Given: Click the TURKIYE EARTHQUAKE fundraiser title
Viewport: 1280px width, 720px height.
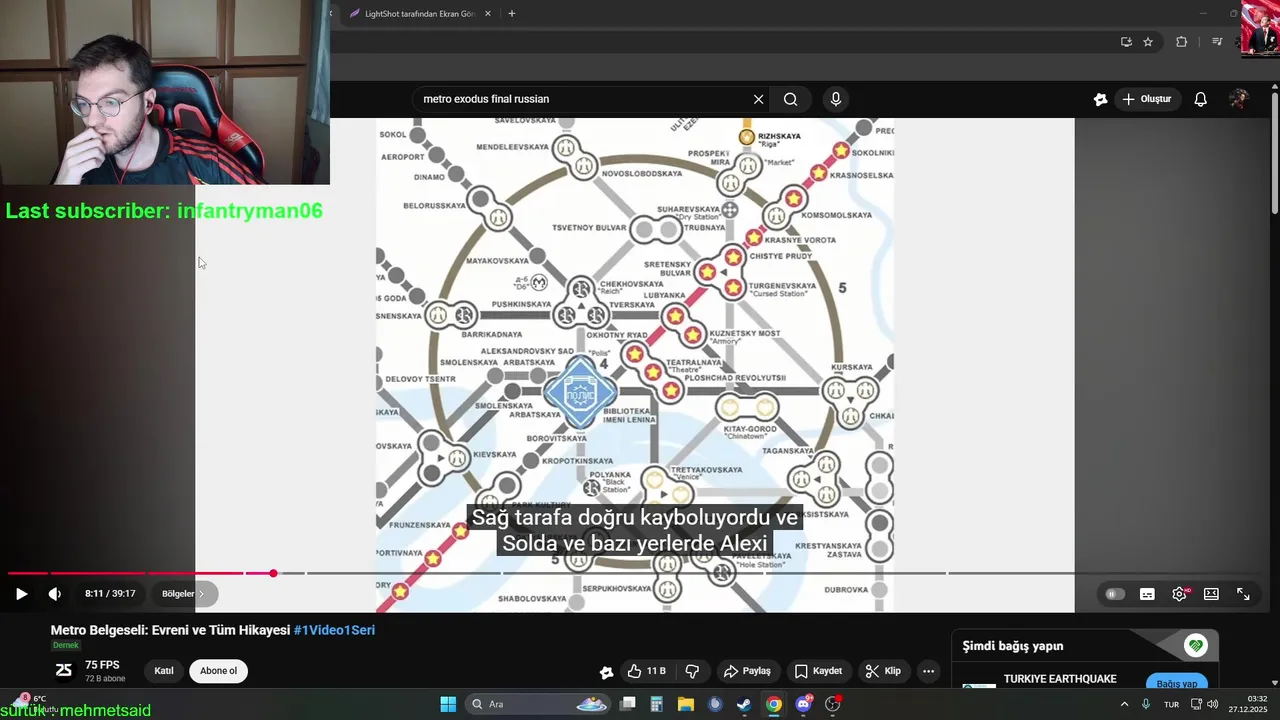Looking at the screenshot, I should coord(1060,679).
